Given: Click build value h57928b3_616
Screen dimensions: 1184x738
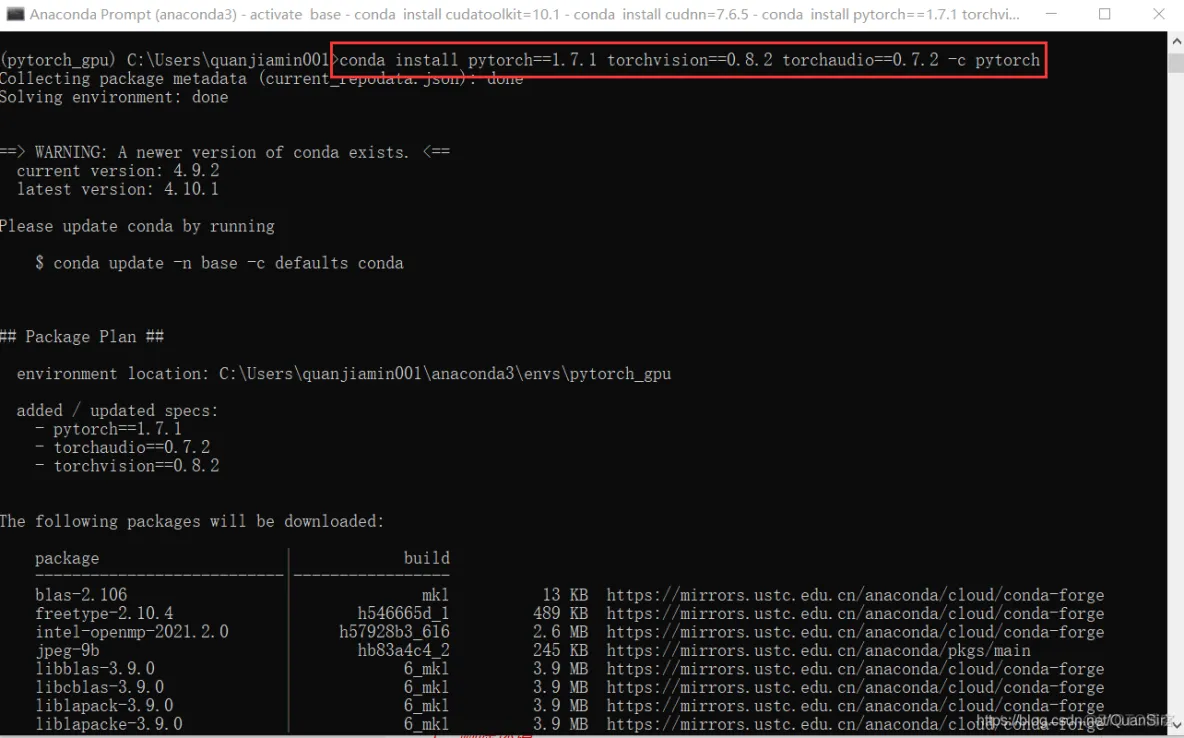Looking at the screenshot, I should 394,631.
